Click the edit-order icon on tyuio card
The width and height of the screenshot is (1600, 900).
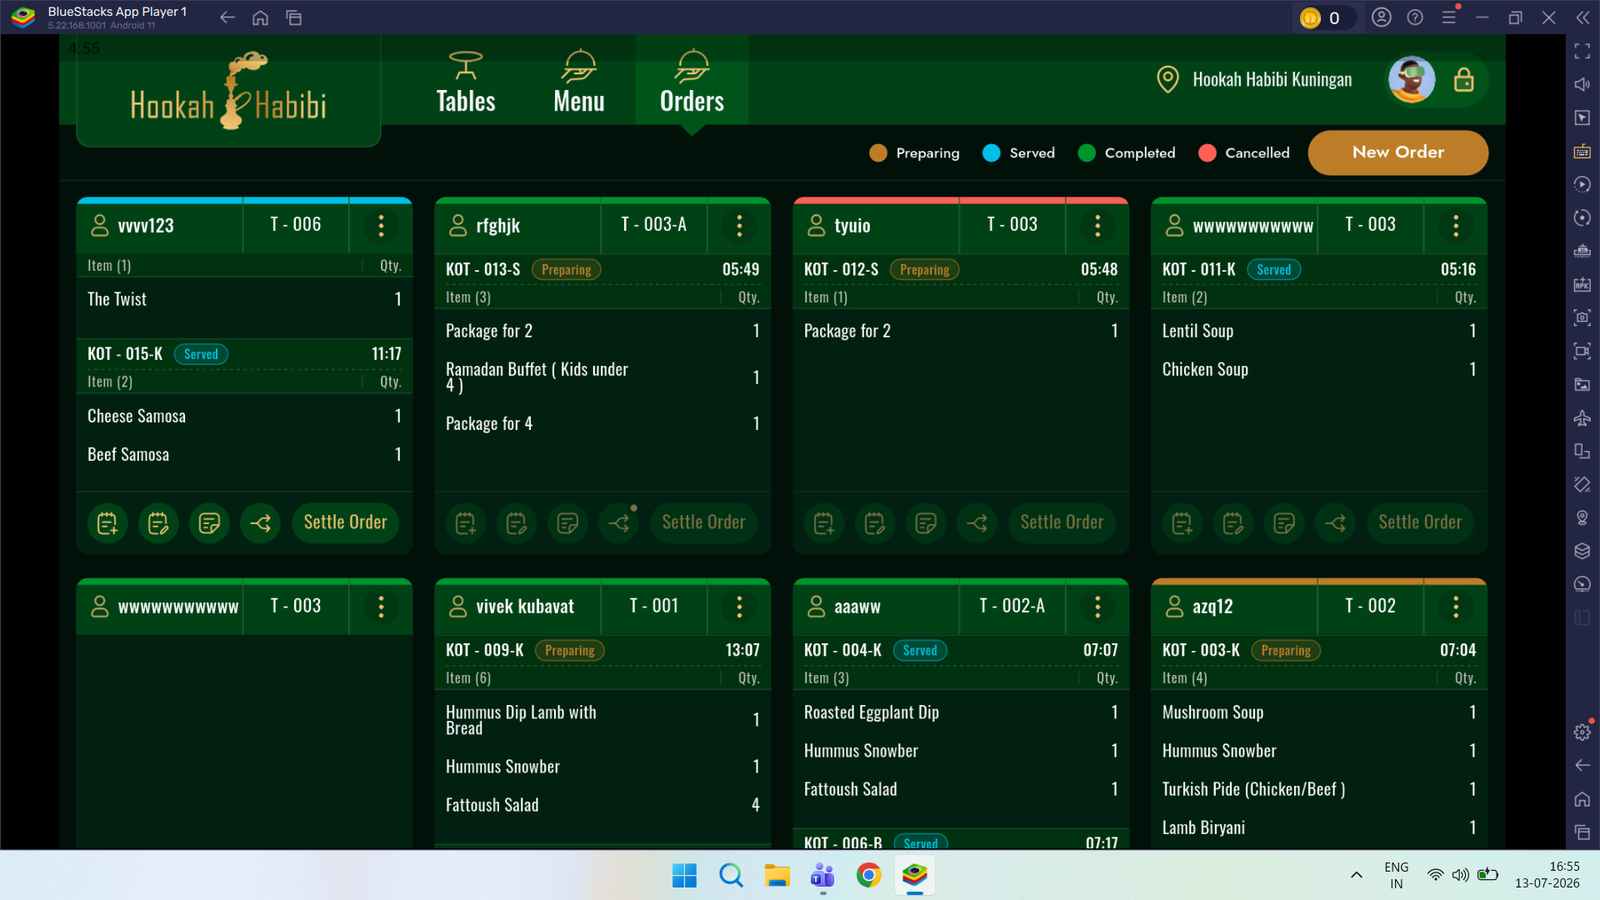click(875, 523)
